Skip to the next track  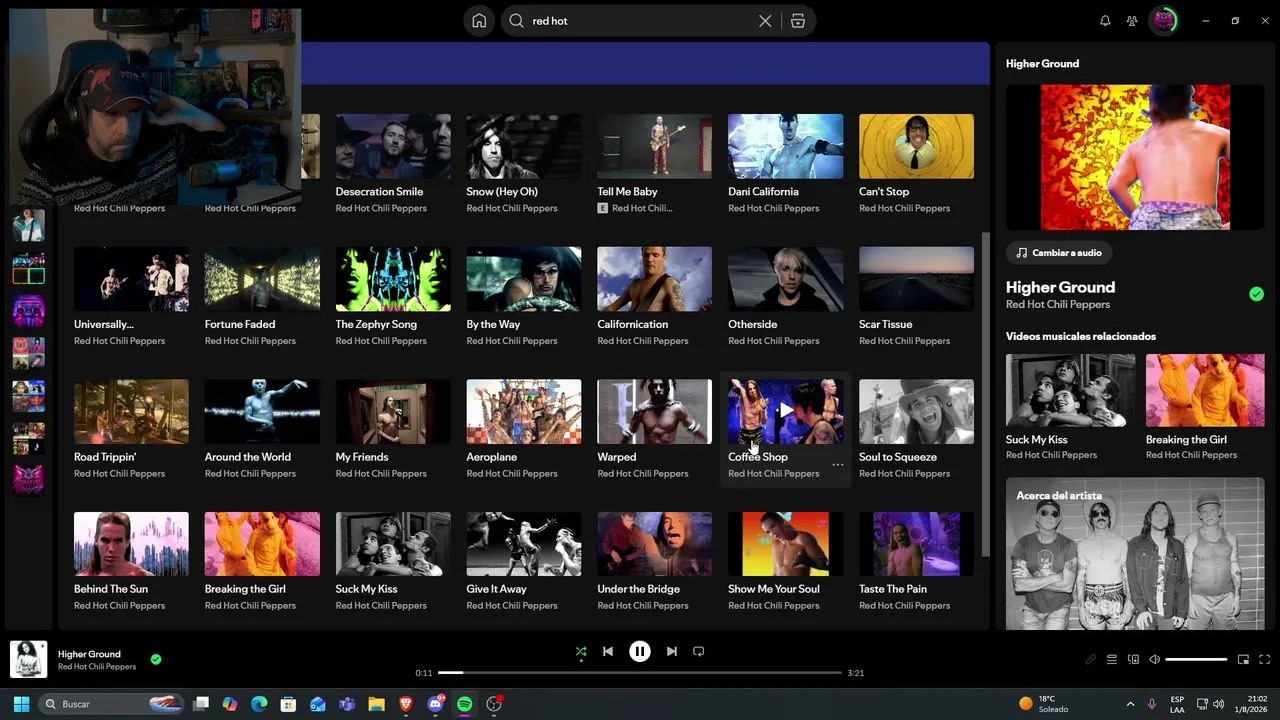click(672, 652)
